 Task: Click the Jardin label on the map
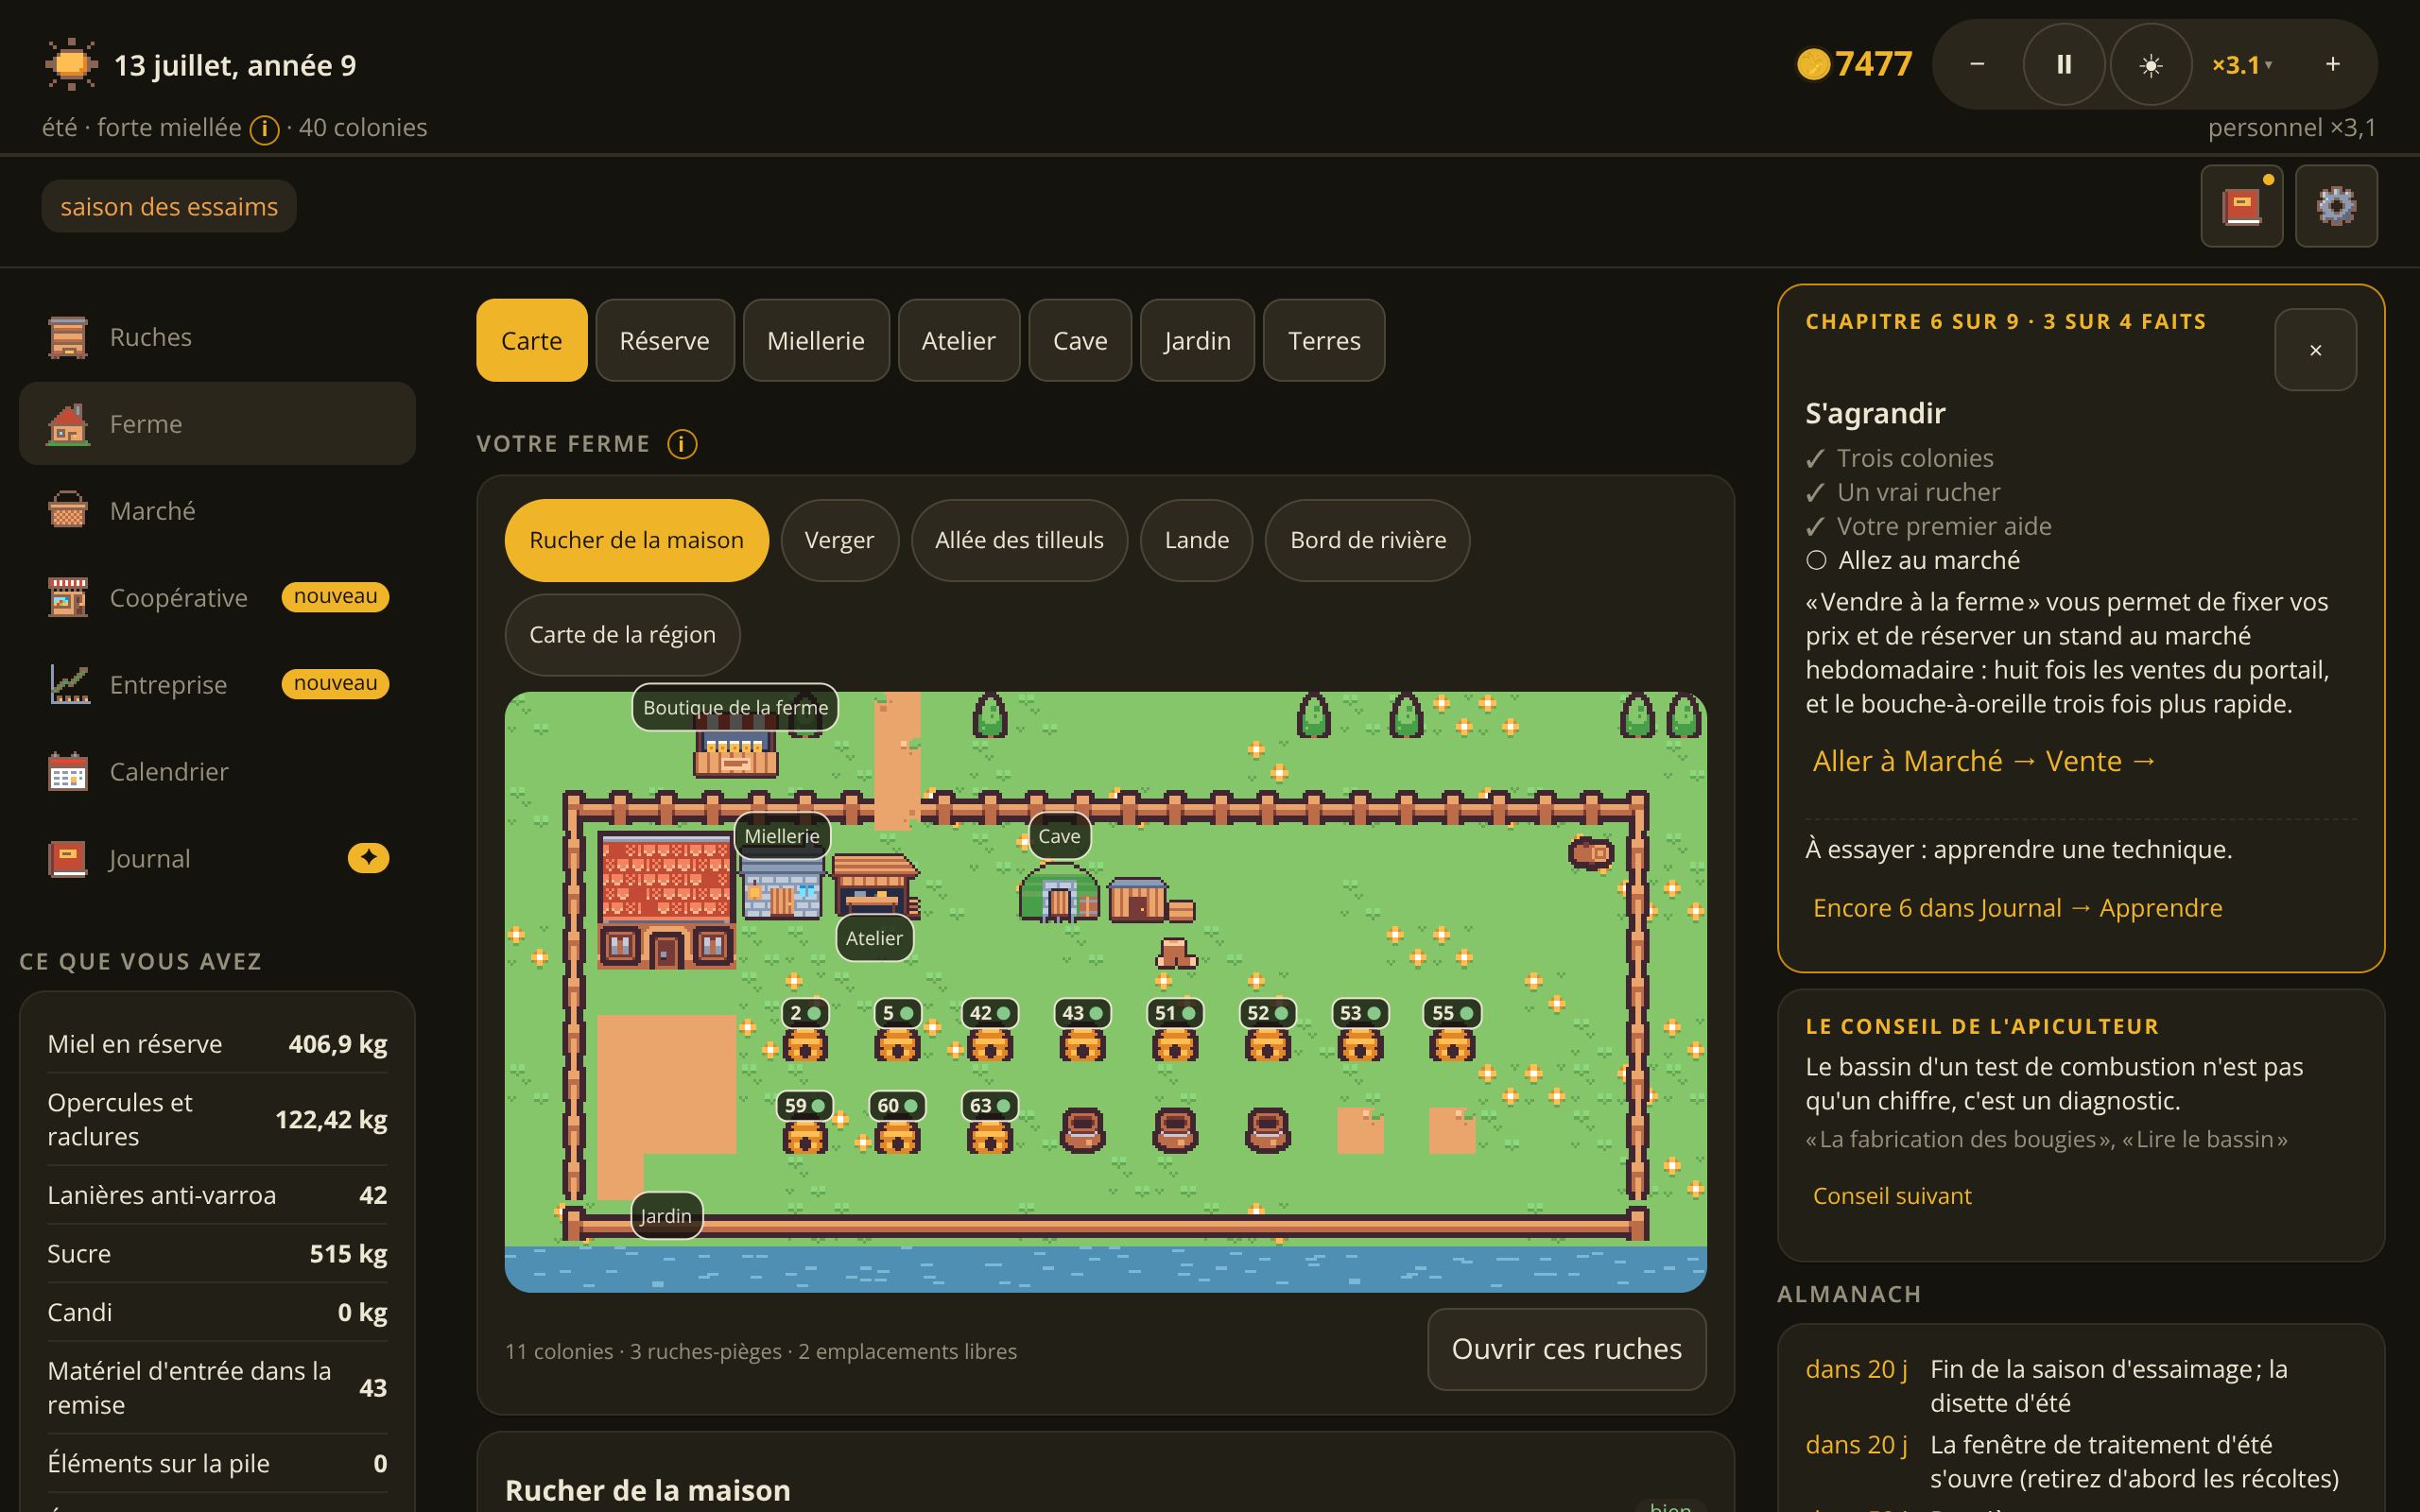666,1216
